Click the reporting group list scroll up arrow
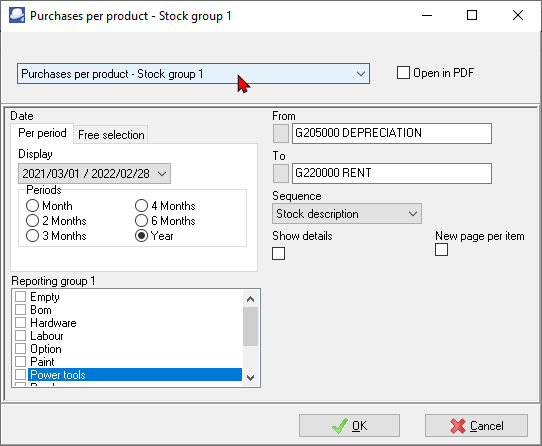The height and width of the screenshot is (446, 542). click(x=251, y=299)
